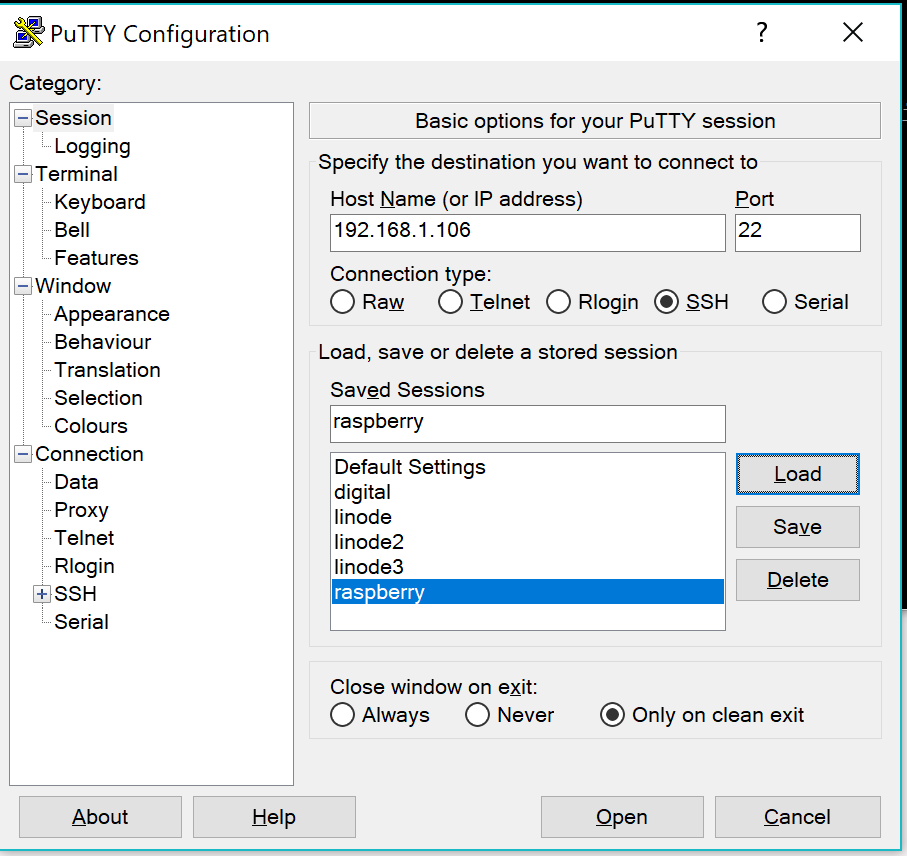Screen dimensions: 907x856
Task: Open the Behaviour category
Action: pos(102,342)
